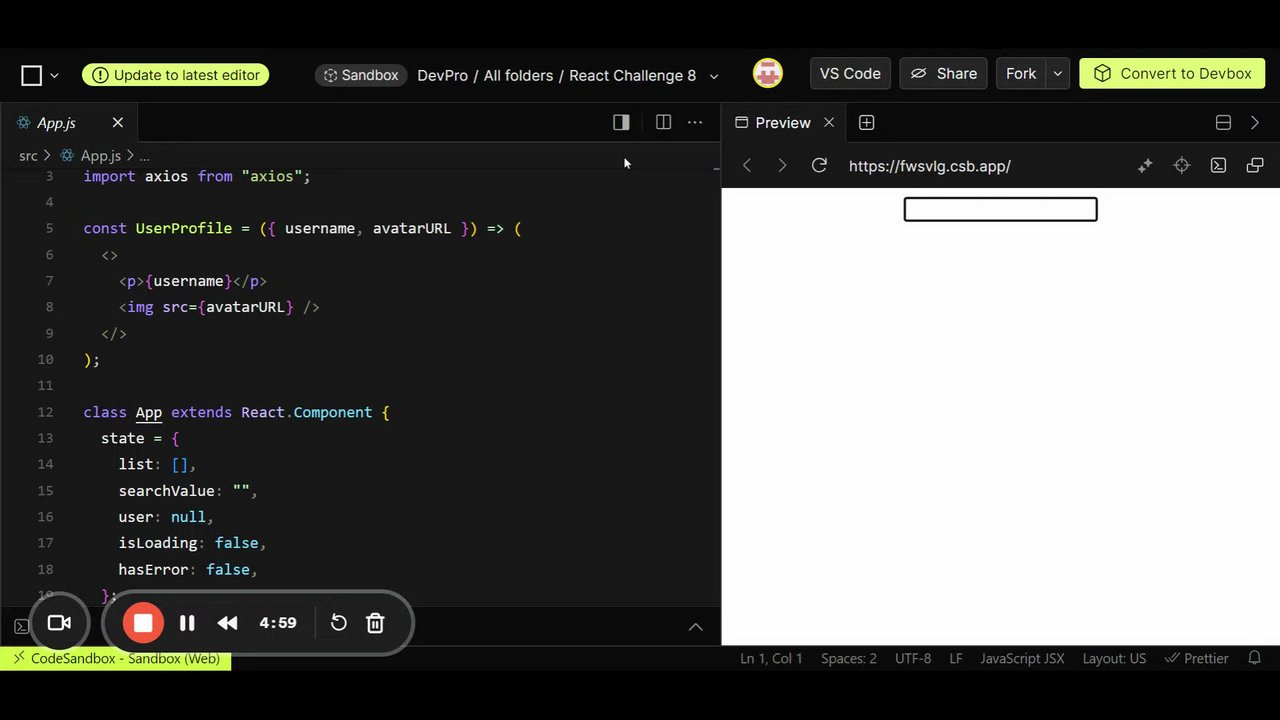Switch to the App.js editor tab
This screenshot has width=1280, height=720.
(x=56, y=122)
